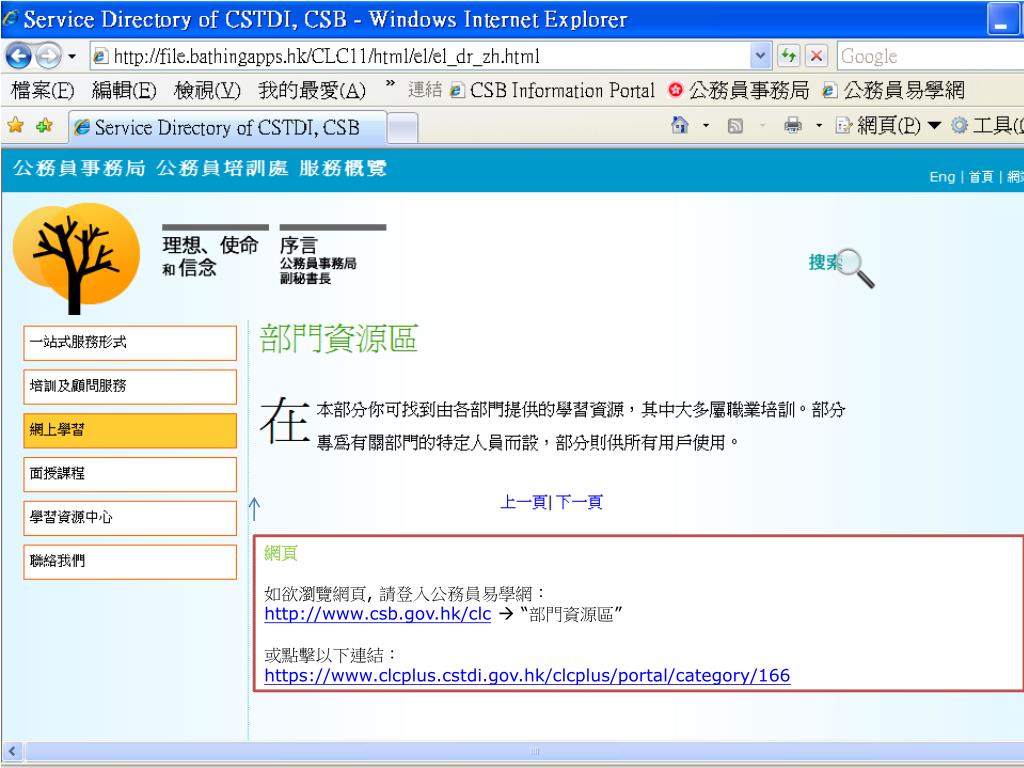Select highlighted 網上學習 sidebar item
The image size is (1024, 768).
click(x=130, y=430)
